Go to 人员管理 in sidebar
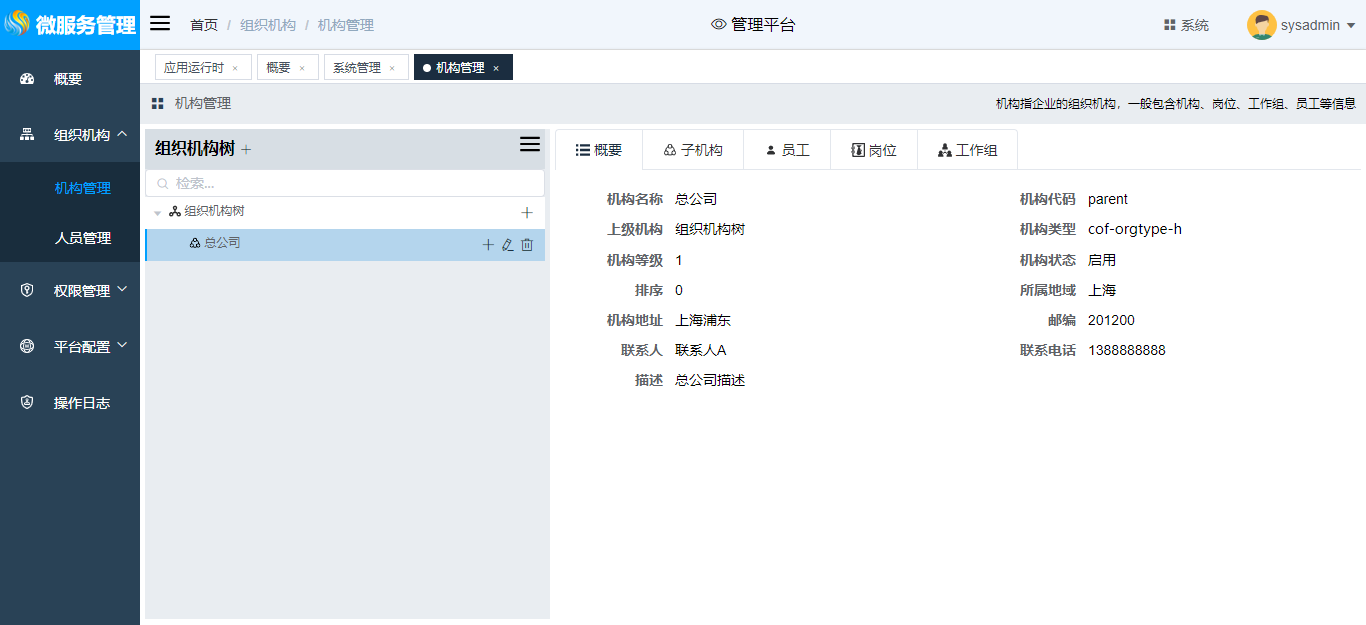The width and height of the screenshot is (1366, 625). click(x=82, y=238)
